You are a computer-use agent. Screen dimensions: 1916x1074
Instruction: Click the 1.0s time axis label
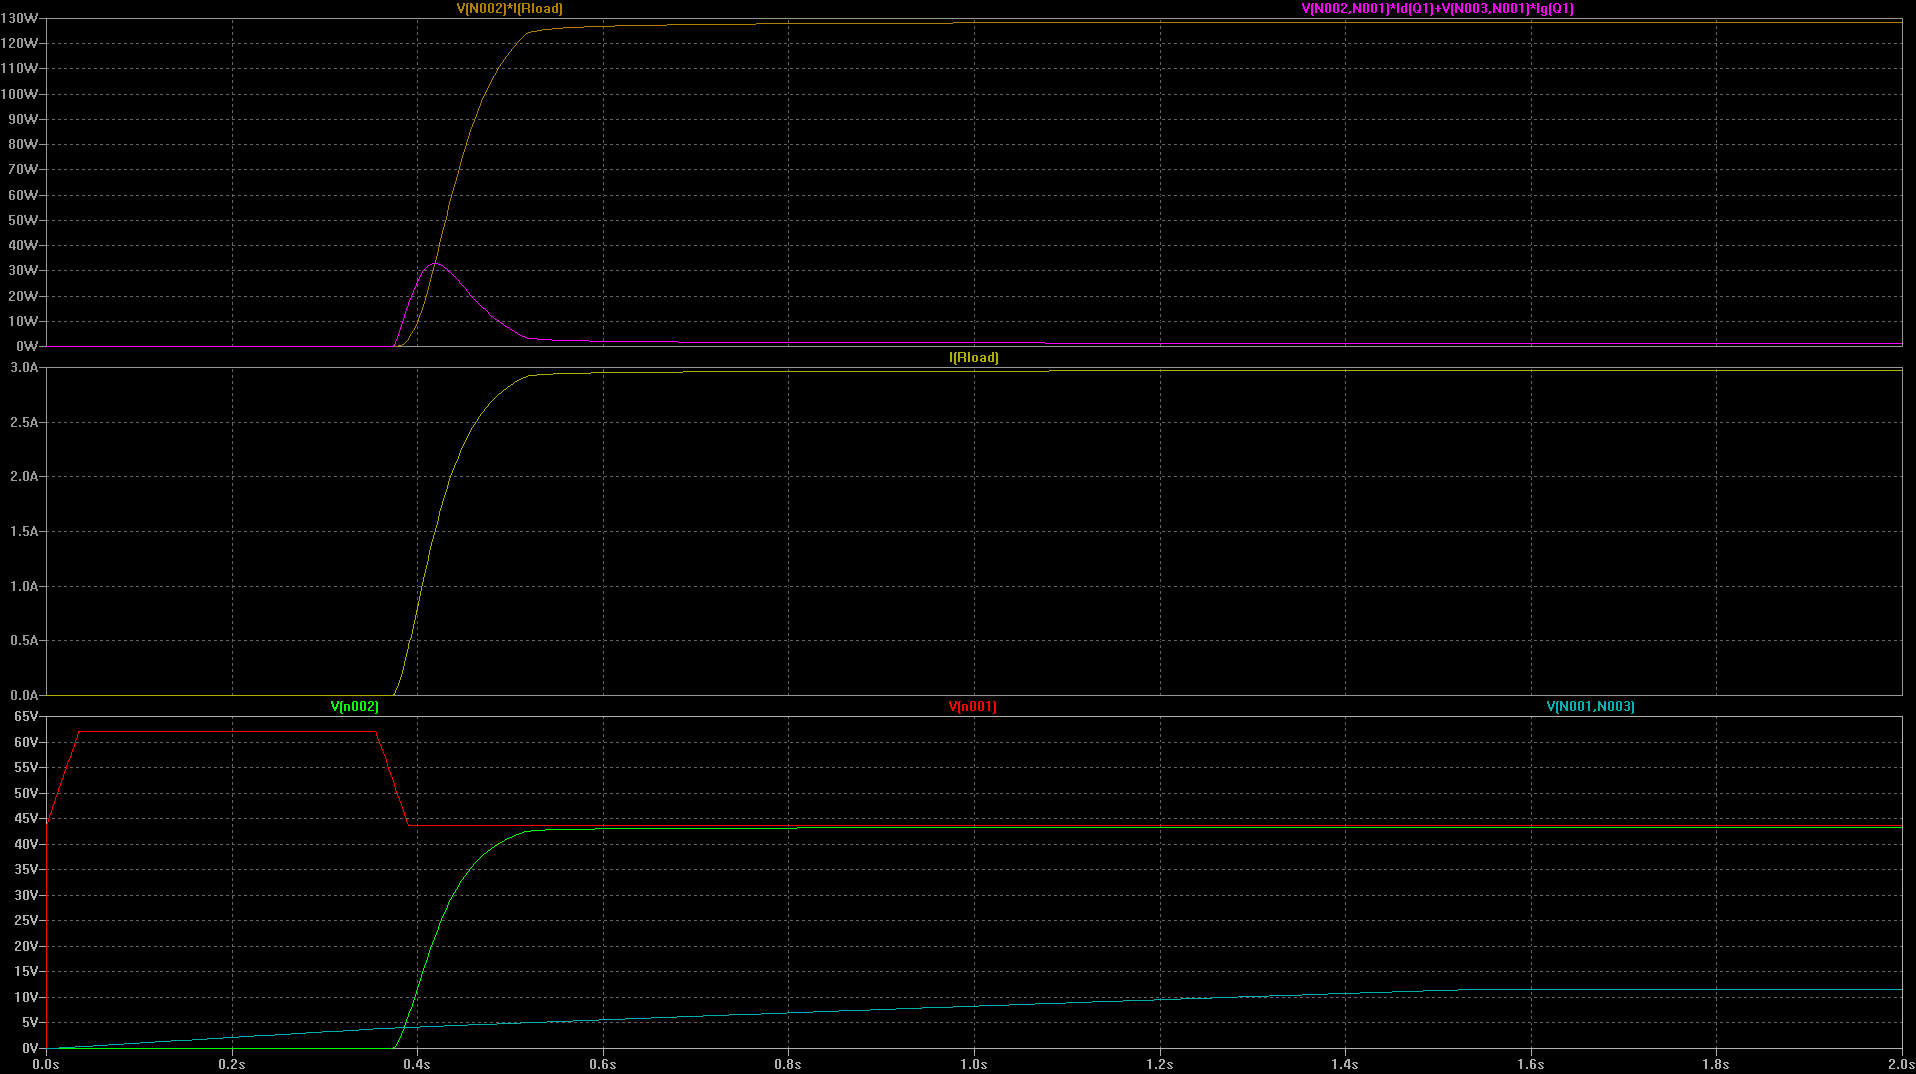(x=974, y=1064)
